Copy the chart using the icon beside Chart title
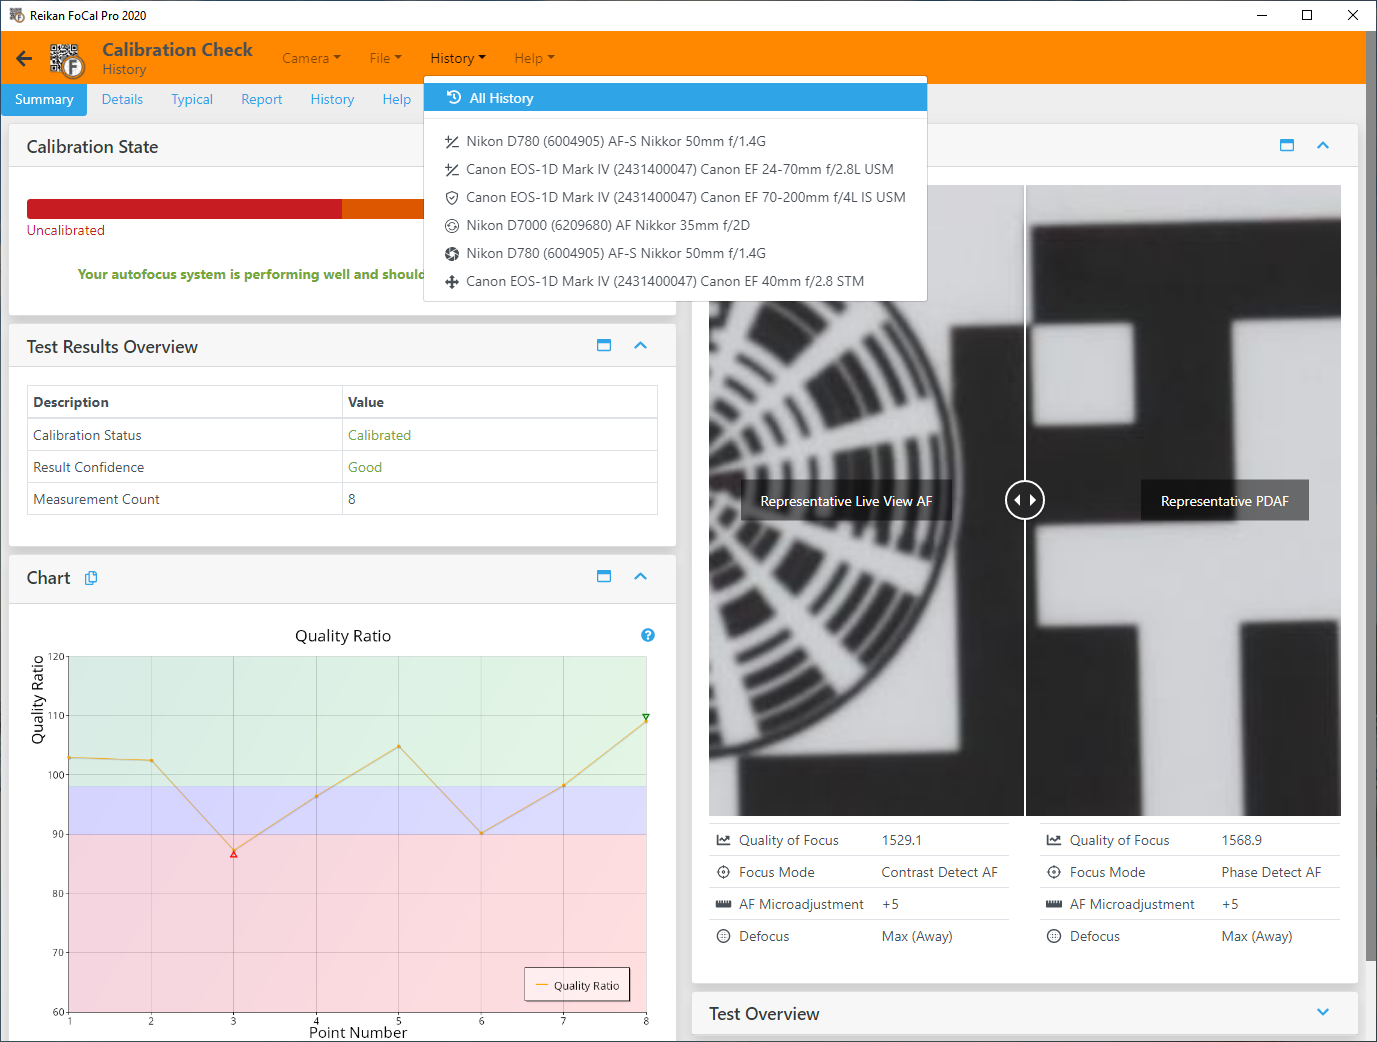 coord(91,578)
